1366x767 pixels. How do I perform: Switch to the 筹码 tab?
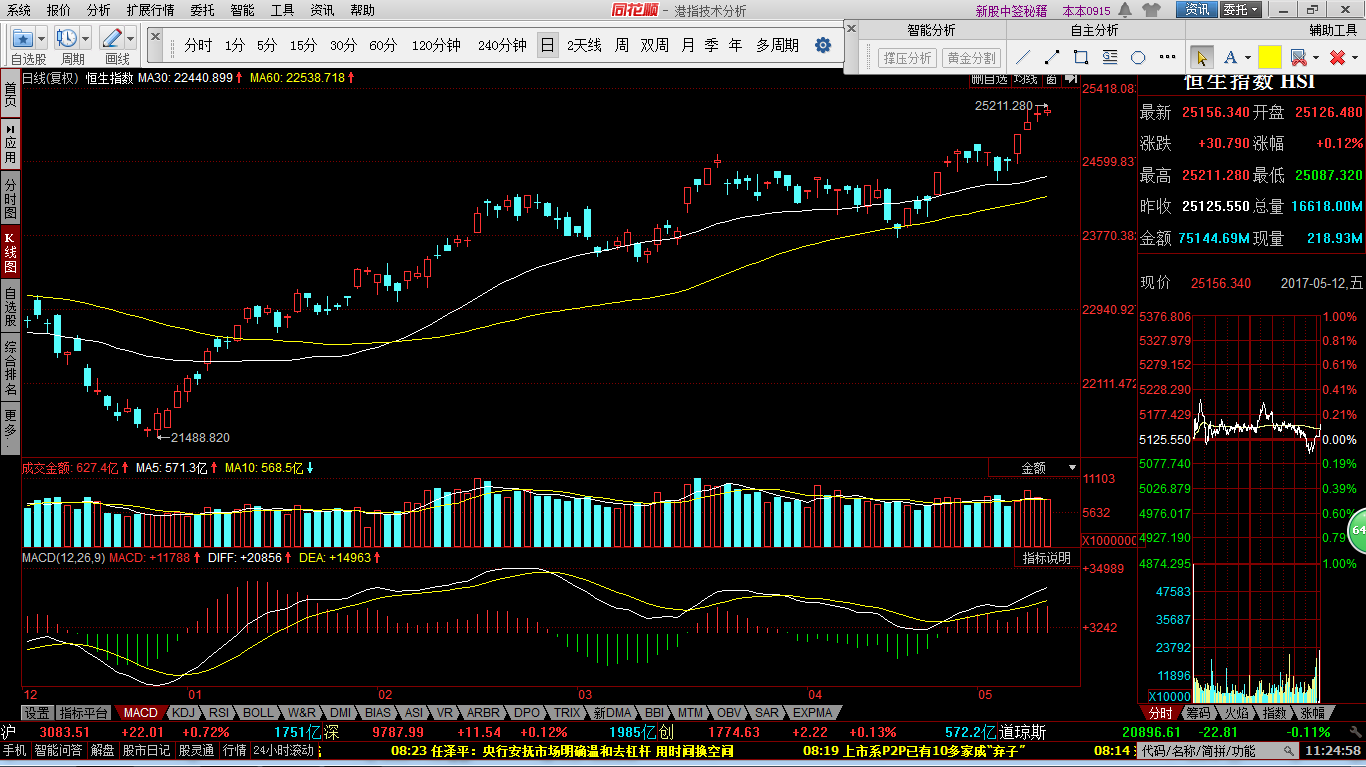click(x=1198, y=713)
